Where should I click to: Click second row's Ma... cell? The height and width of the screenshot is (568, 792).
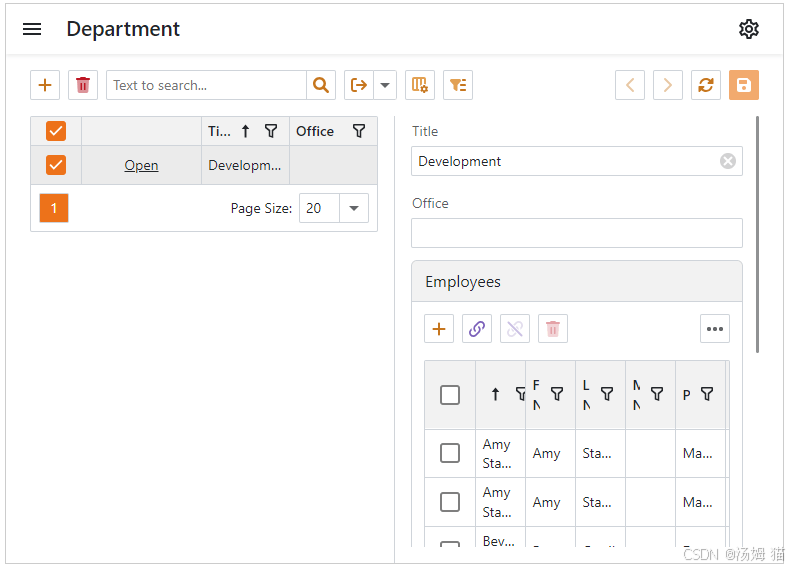tap(700, 502)
